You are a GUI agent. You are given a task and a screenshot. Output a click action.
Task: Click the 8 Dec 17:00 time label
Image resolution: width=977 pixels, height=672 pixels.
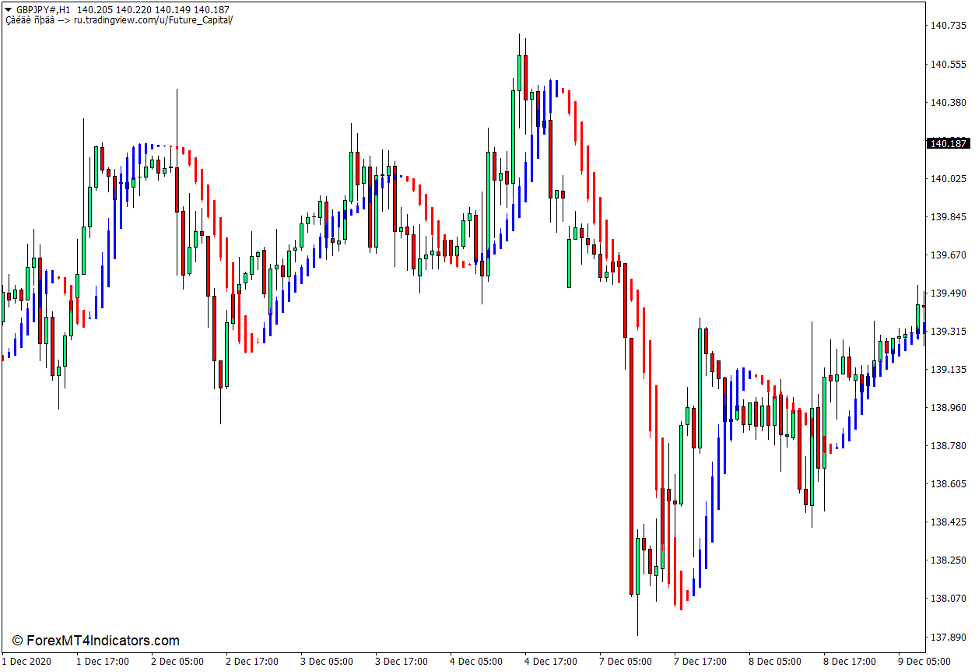tap(849, 661)
